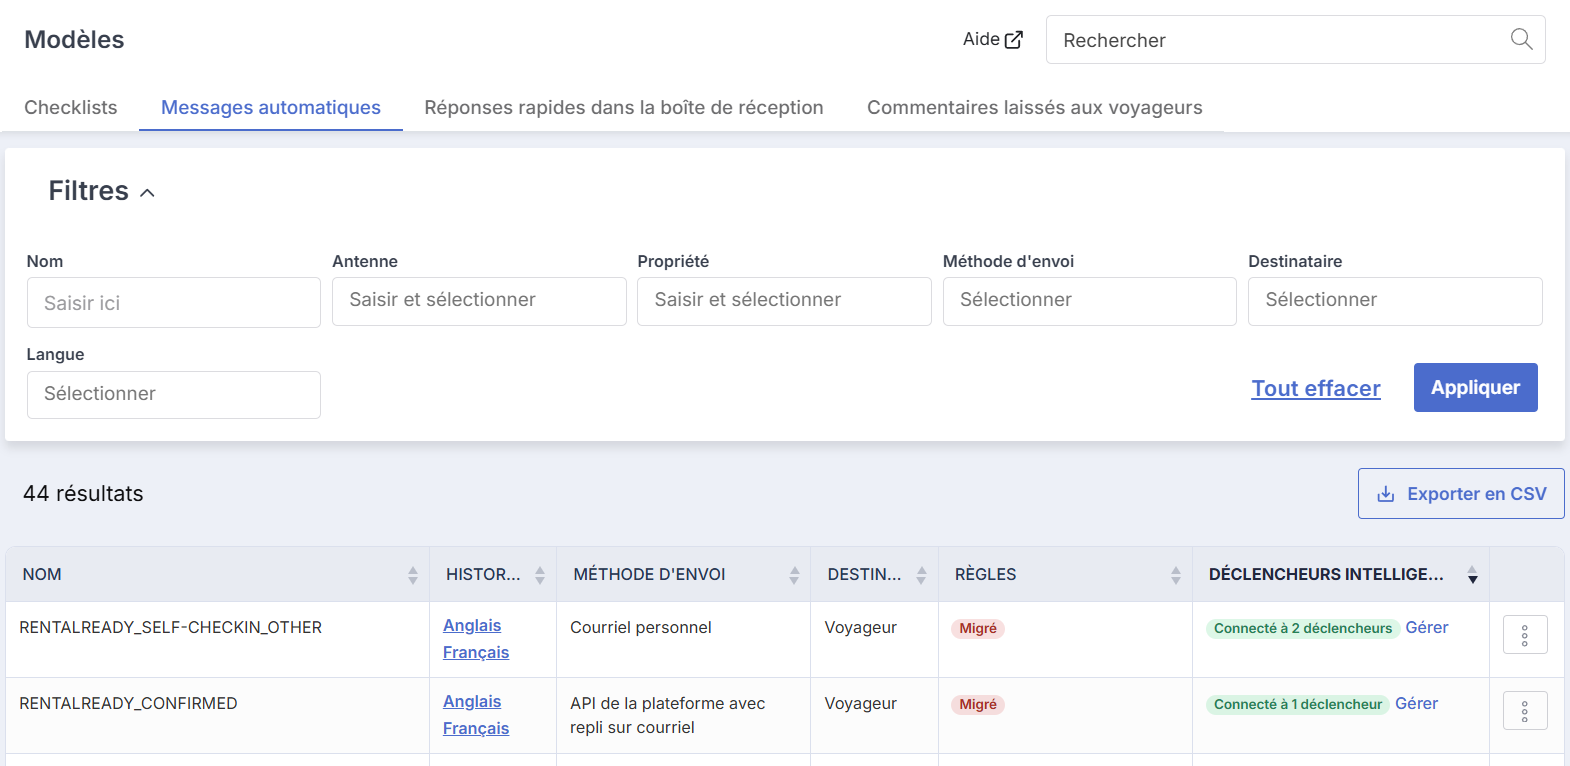
Task: Open Français link for RENTALREADY_CONFIRMED
Action: point(476,728)
